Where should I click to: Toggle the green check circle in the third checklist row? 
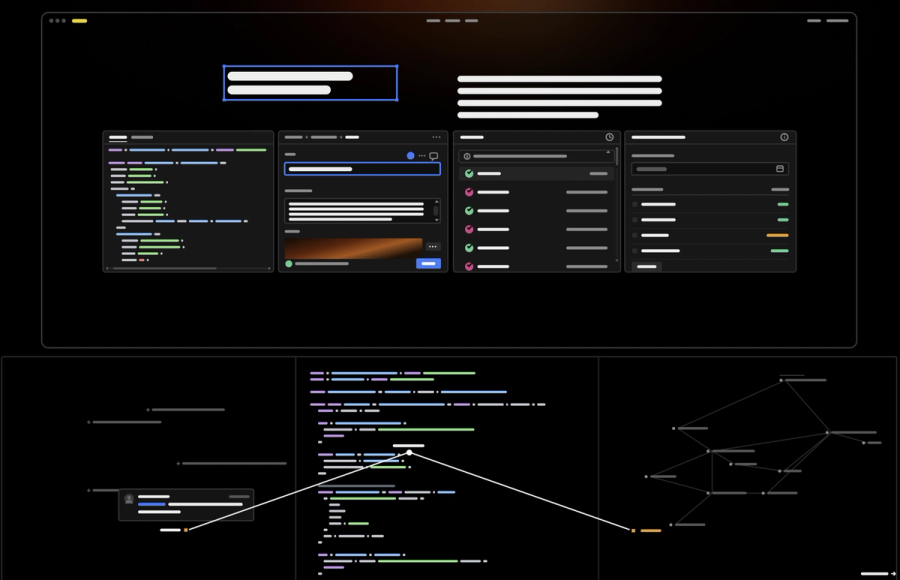pos(469,211)
